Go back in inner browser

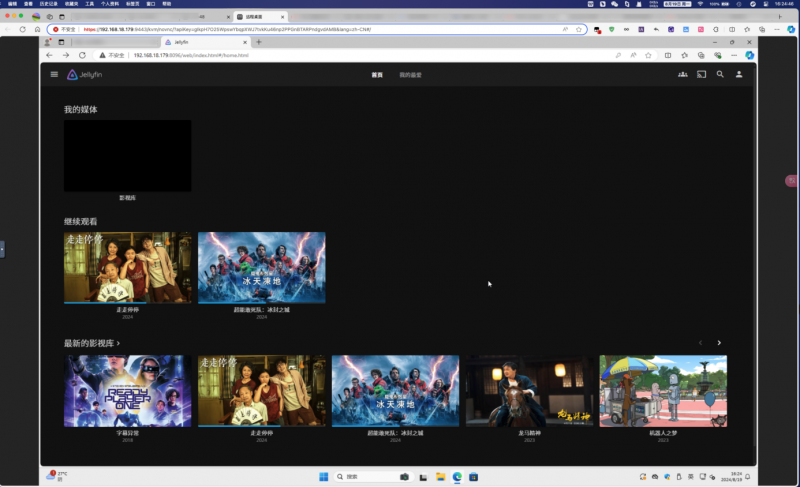click(x=51, y=55)
